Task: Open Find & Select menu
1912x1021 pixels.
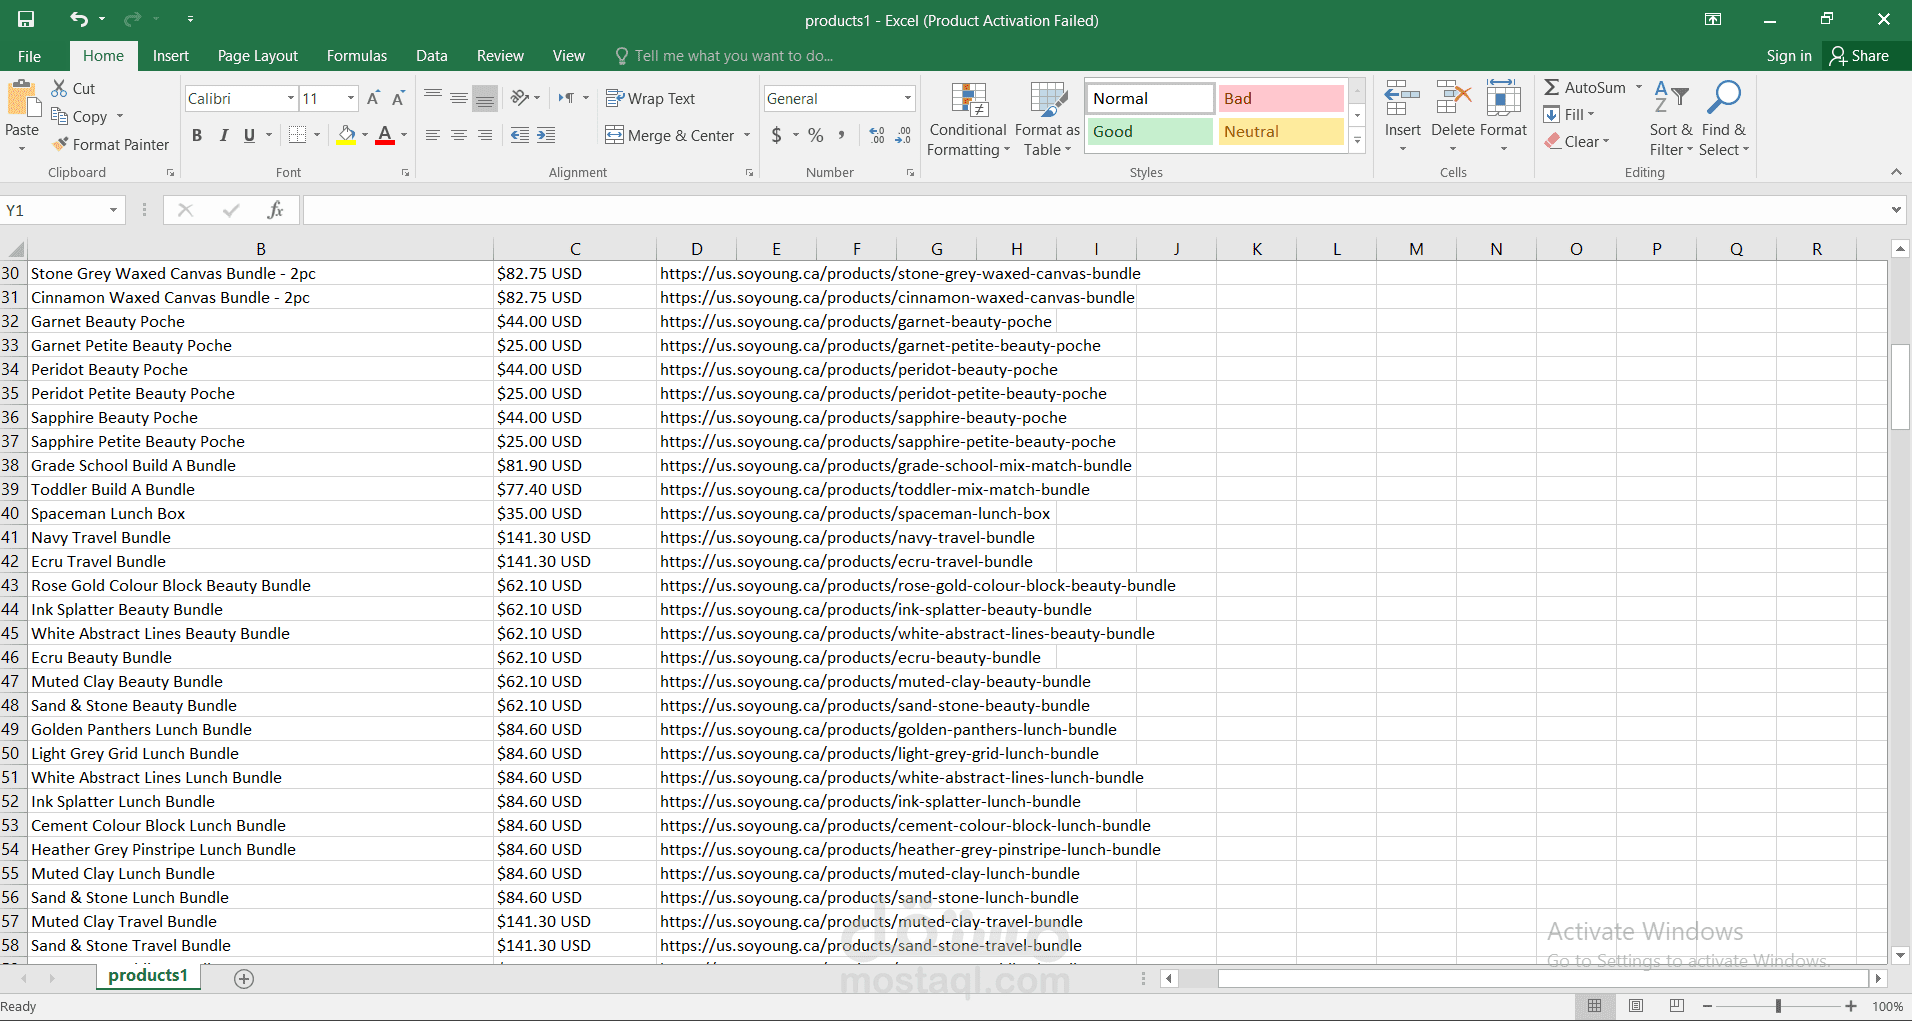Action: pos(1724,119)
